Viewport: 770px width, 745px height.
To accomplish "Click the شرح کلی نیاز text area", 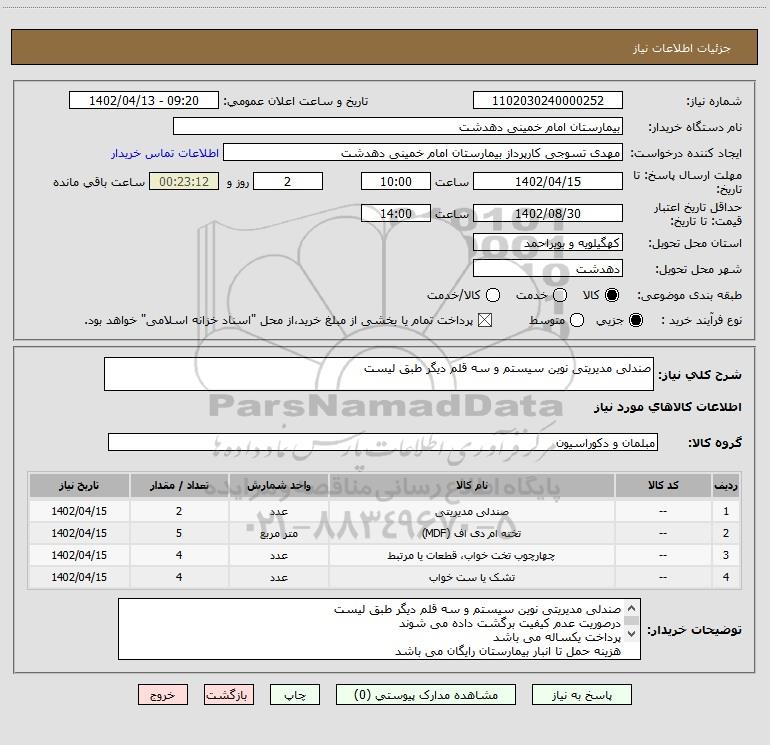I will point(379,374).
